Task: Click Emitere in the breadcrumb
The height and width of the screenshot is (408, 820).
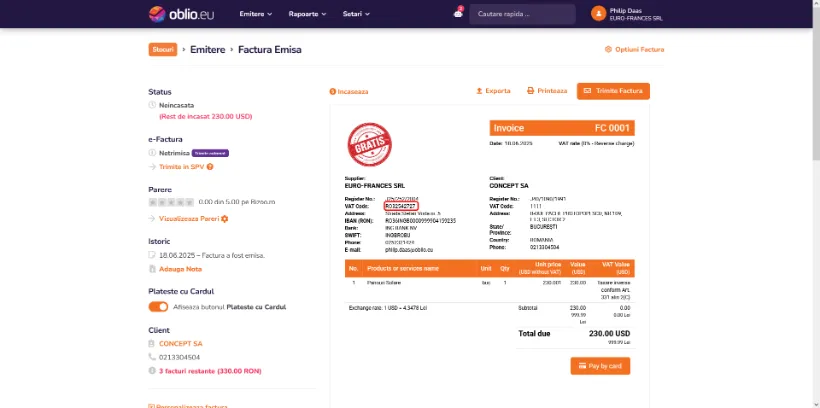Action: pyautogui.click(x=207, y=49)
